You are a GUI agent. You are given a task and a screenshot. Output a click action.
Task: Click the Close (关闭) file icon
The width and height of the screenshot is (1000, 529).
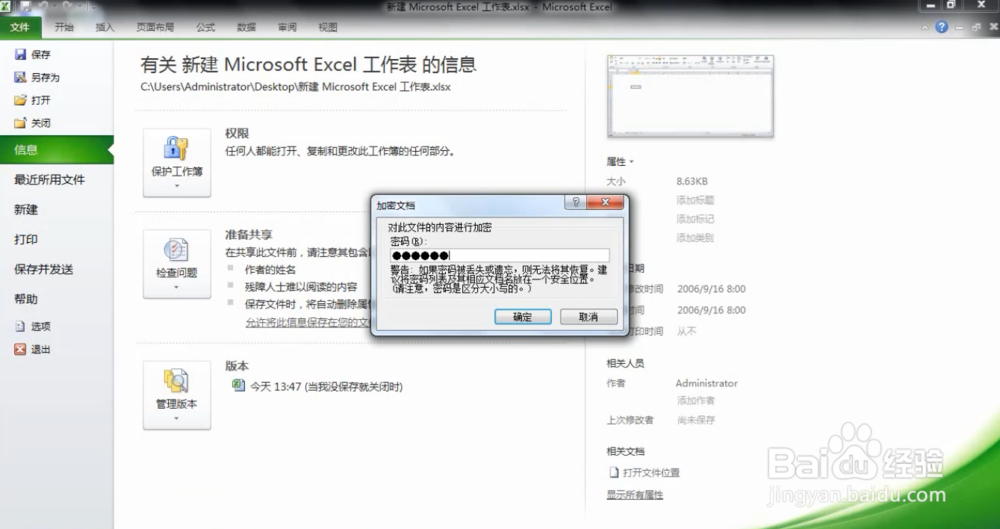pyautogui.click(x=20, y=123)
